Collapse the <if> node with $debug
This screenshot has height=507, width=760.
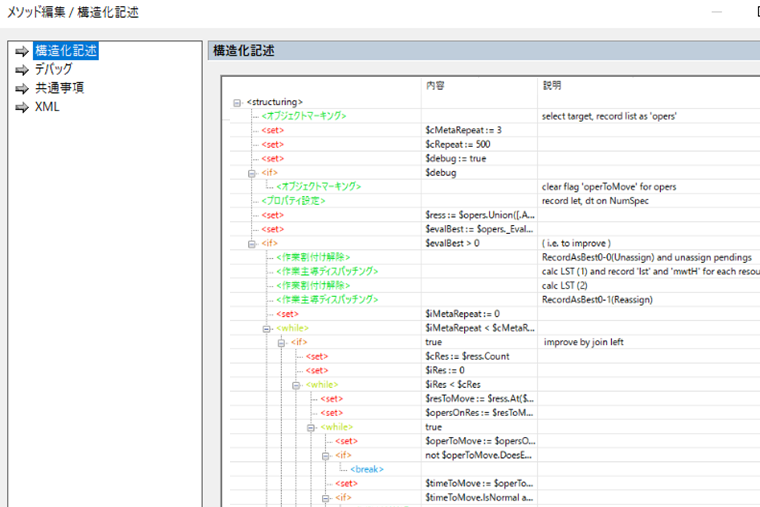tap(252, 174)
